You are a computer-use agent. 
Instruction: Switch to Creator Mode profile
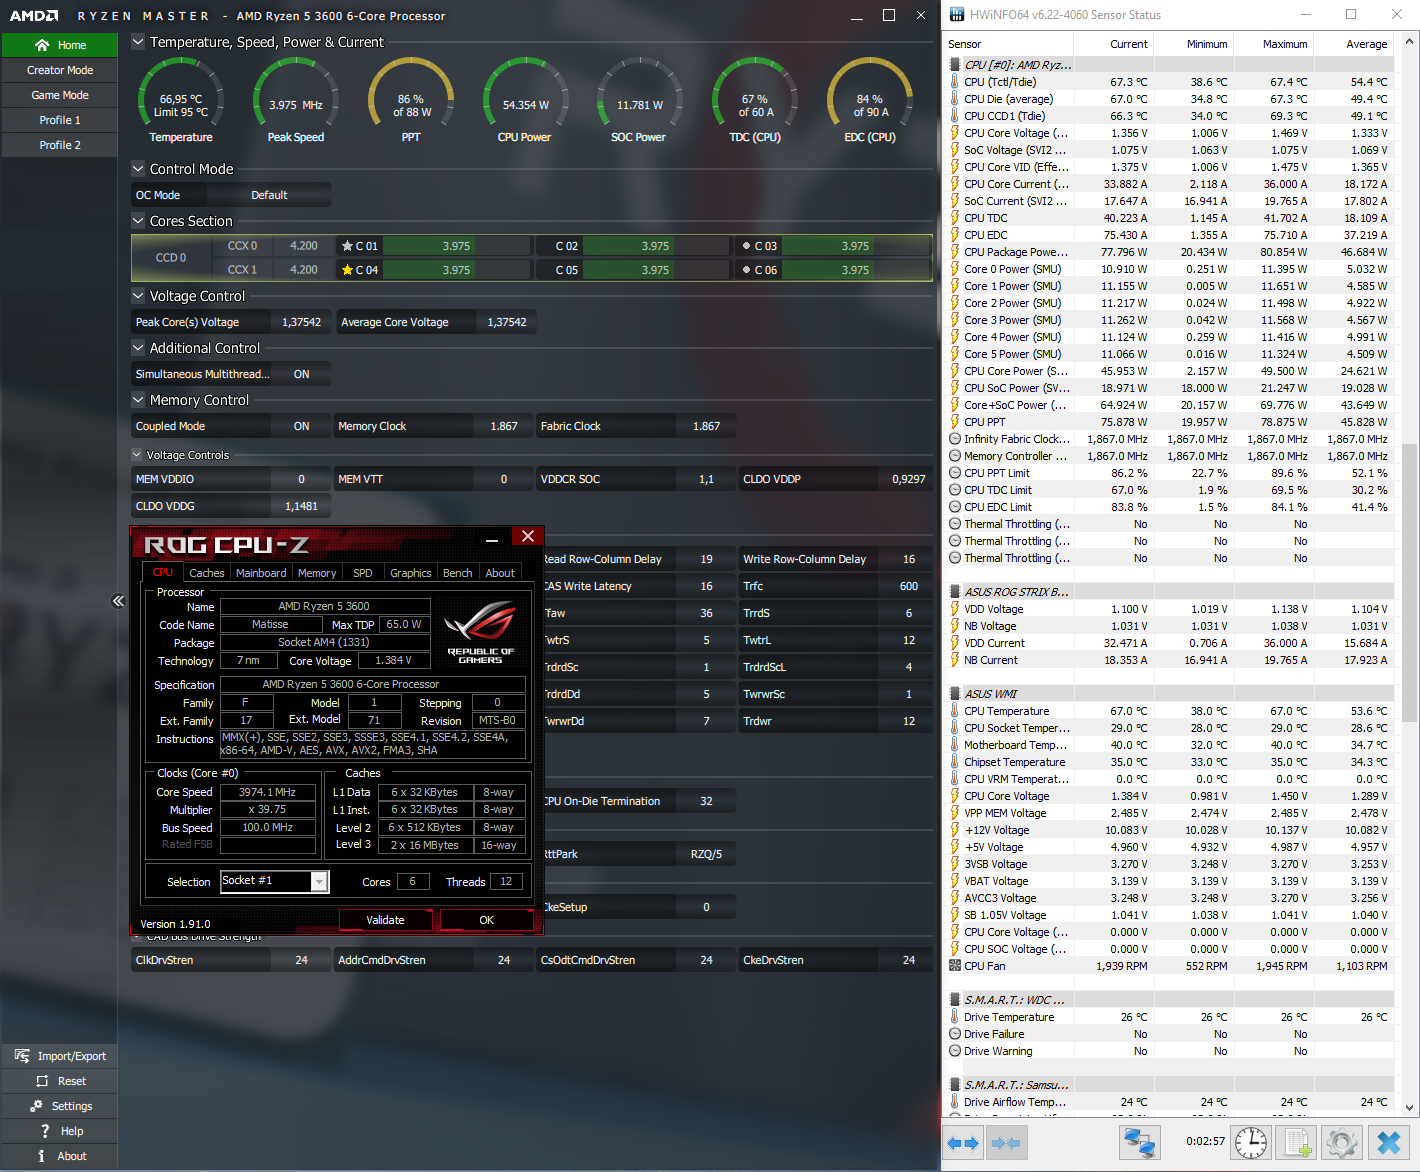pyautogui.click(x=60, y=70)
